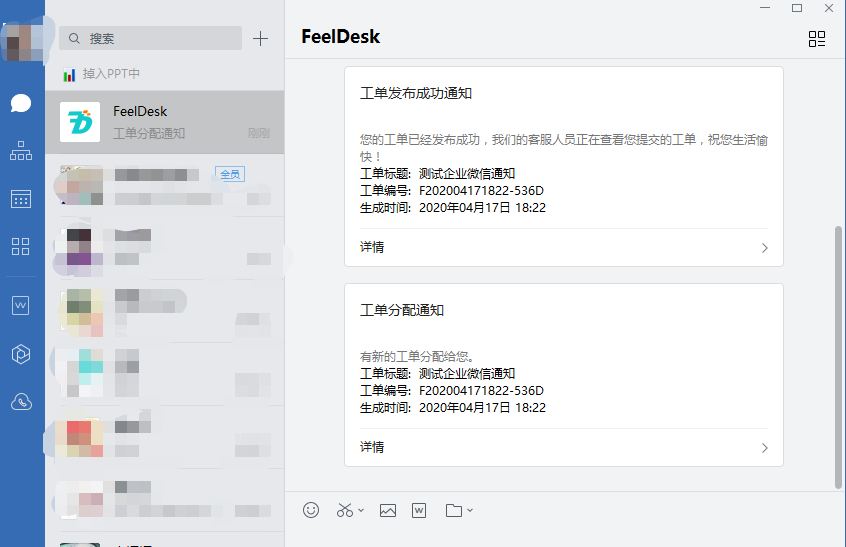Open the emoji picker smiley icon
846x547 pixels.
(311, 510)
